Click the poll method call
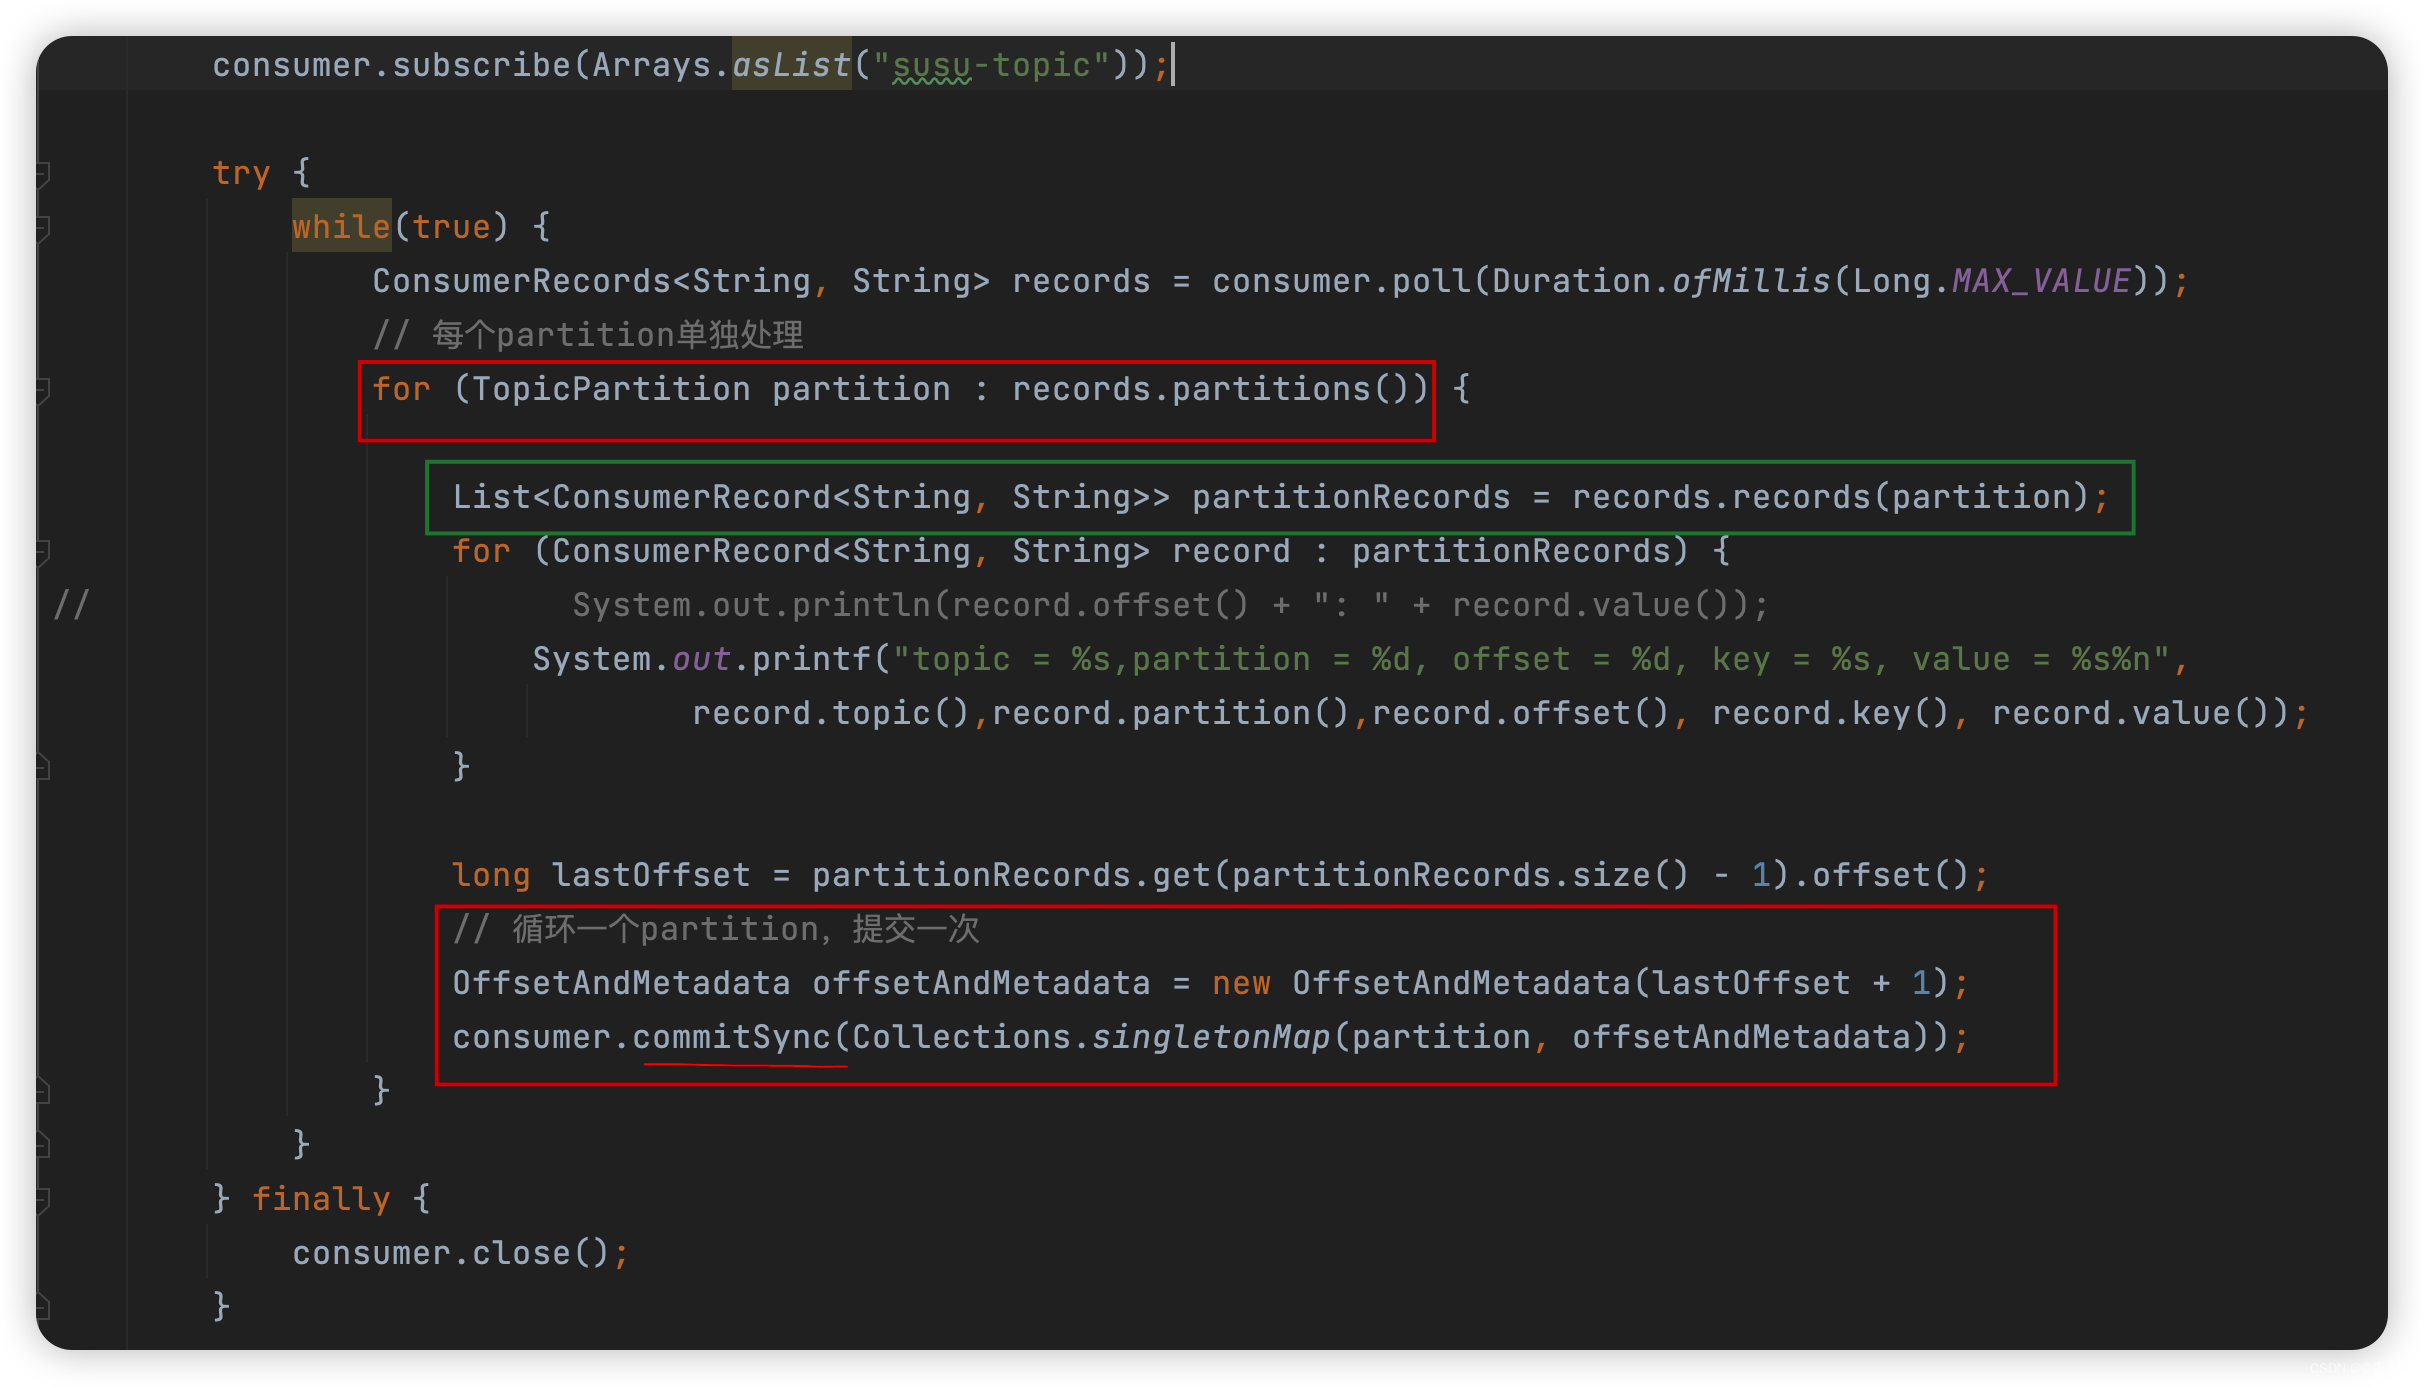The height and width of the screenshot is (1386, 2424). click(x=1431, y=282)
